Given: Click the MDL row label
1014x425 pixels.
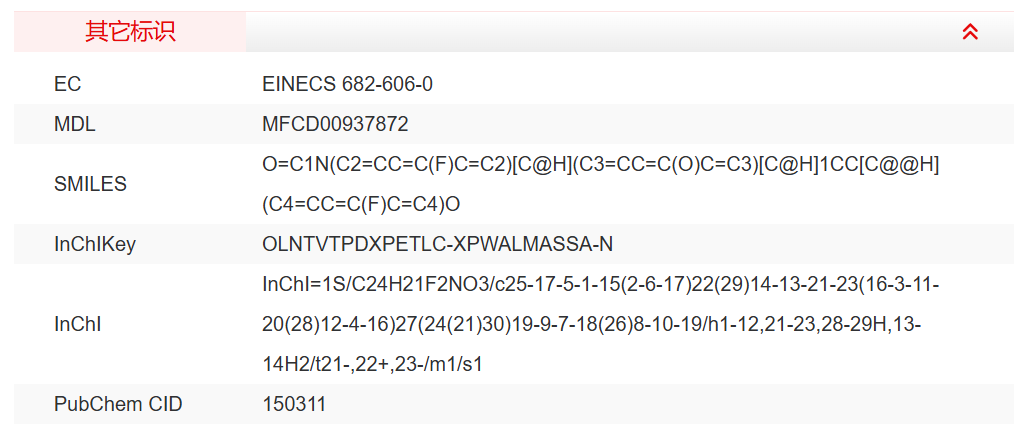Looking at the screenshot, I should pos(75,124).
